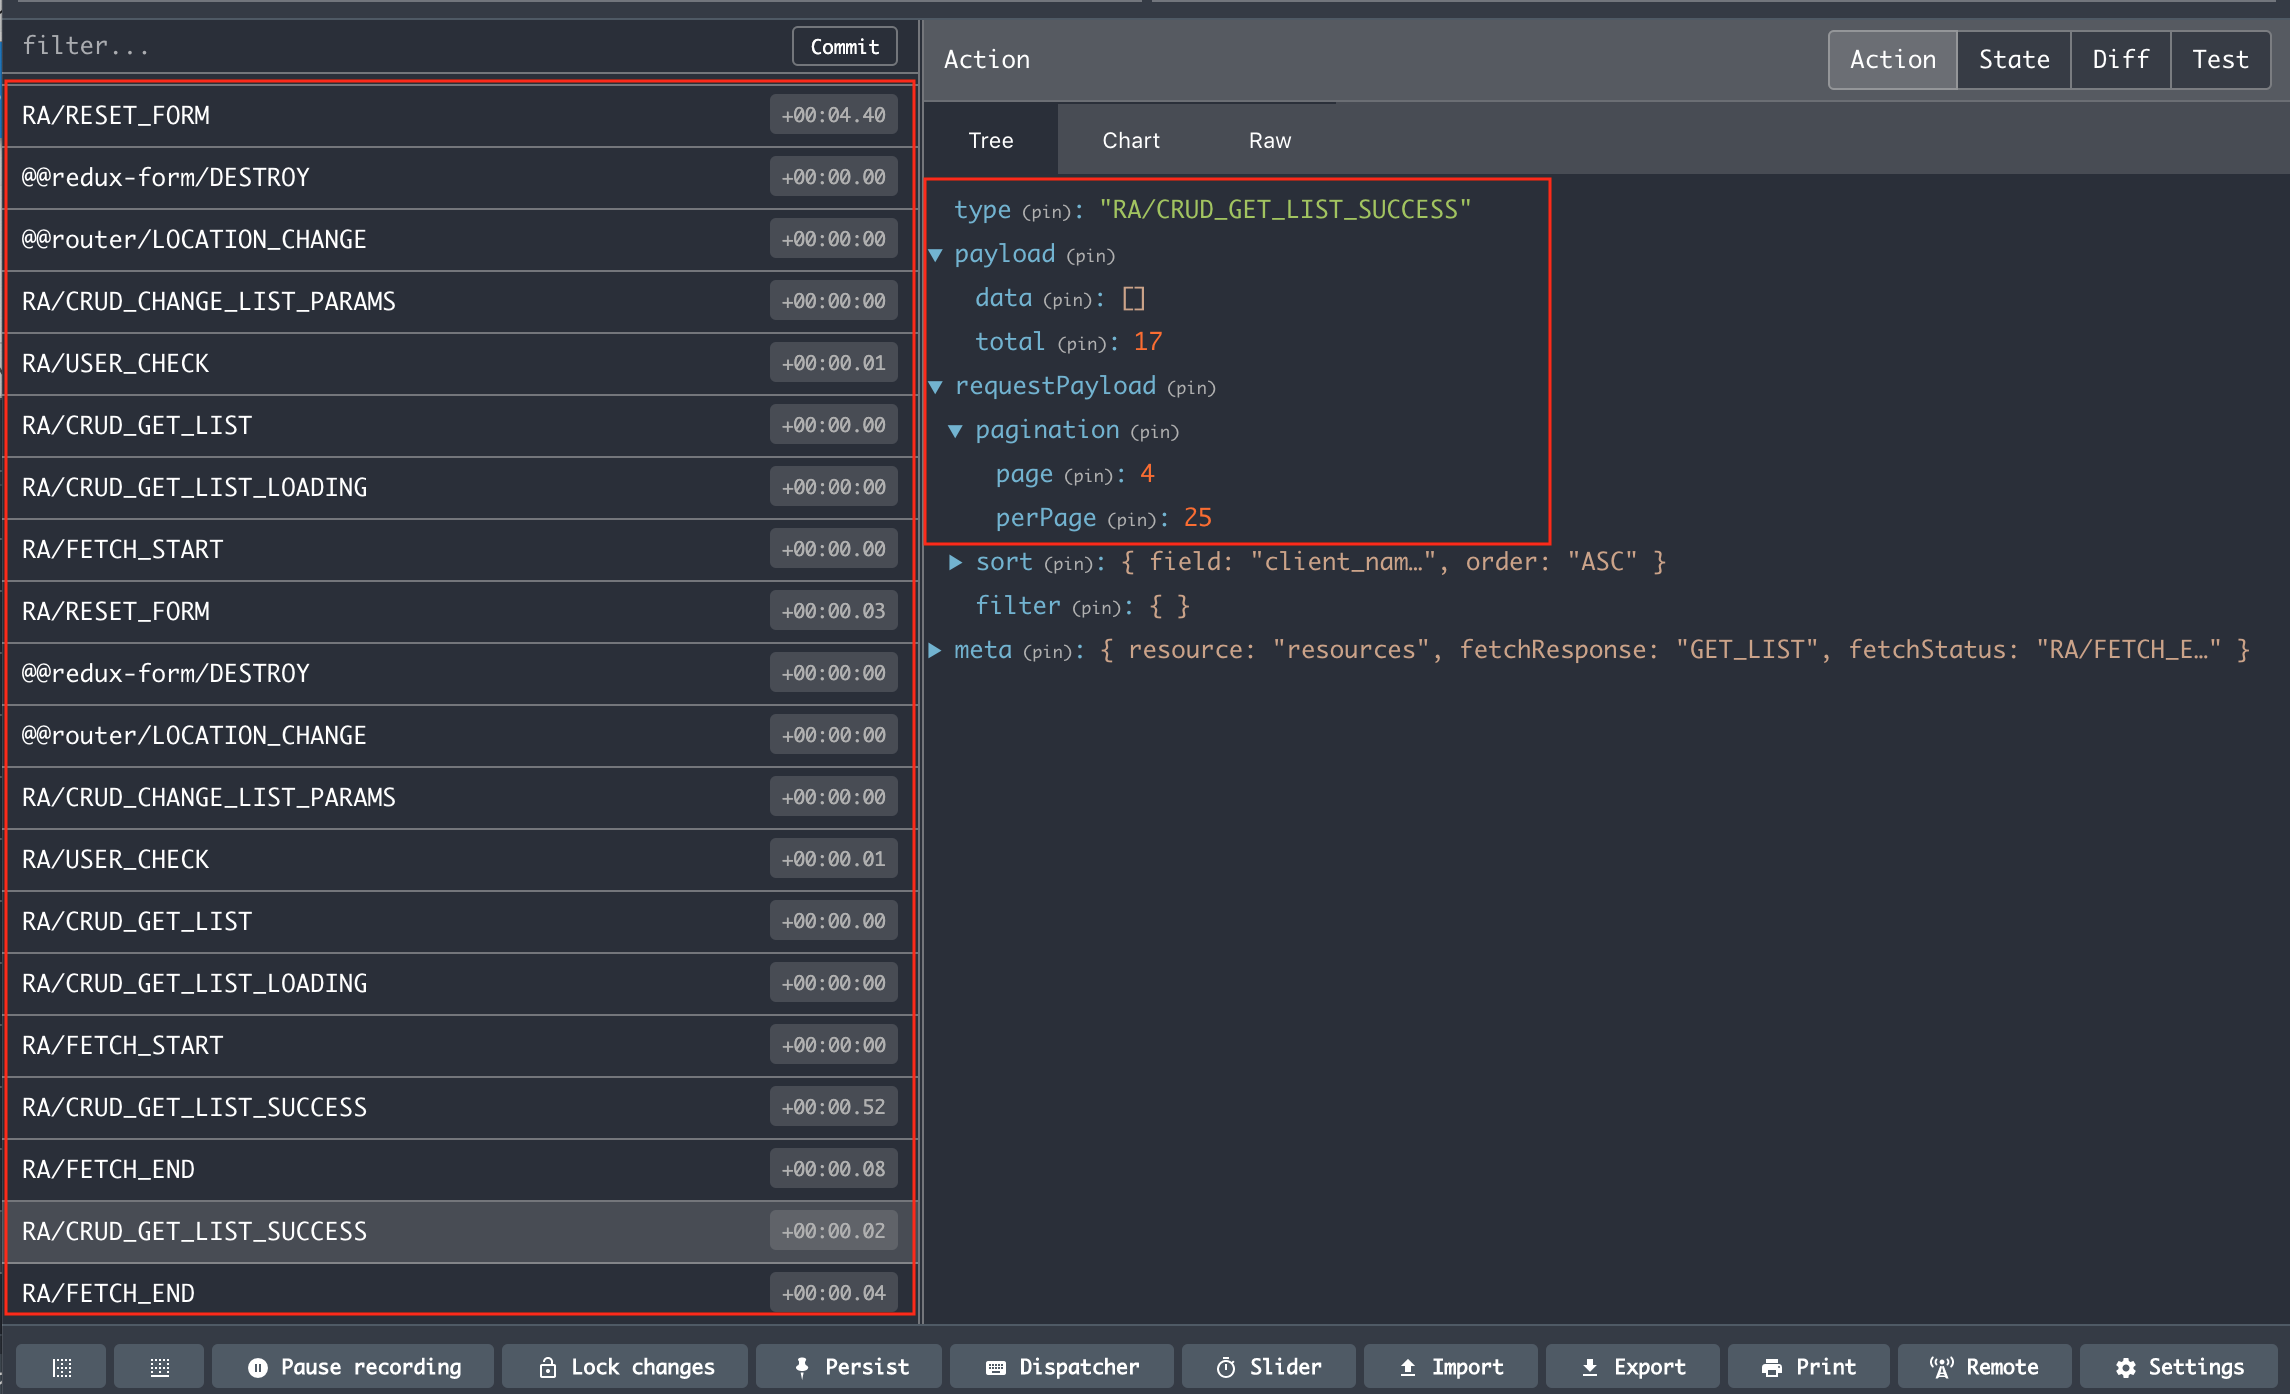
Task: Open Remote connection settings
Action: (1985, 1366)
